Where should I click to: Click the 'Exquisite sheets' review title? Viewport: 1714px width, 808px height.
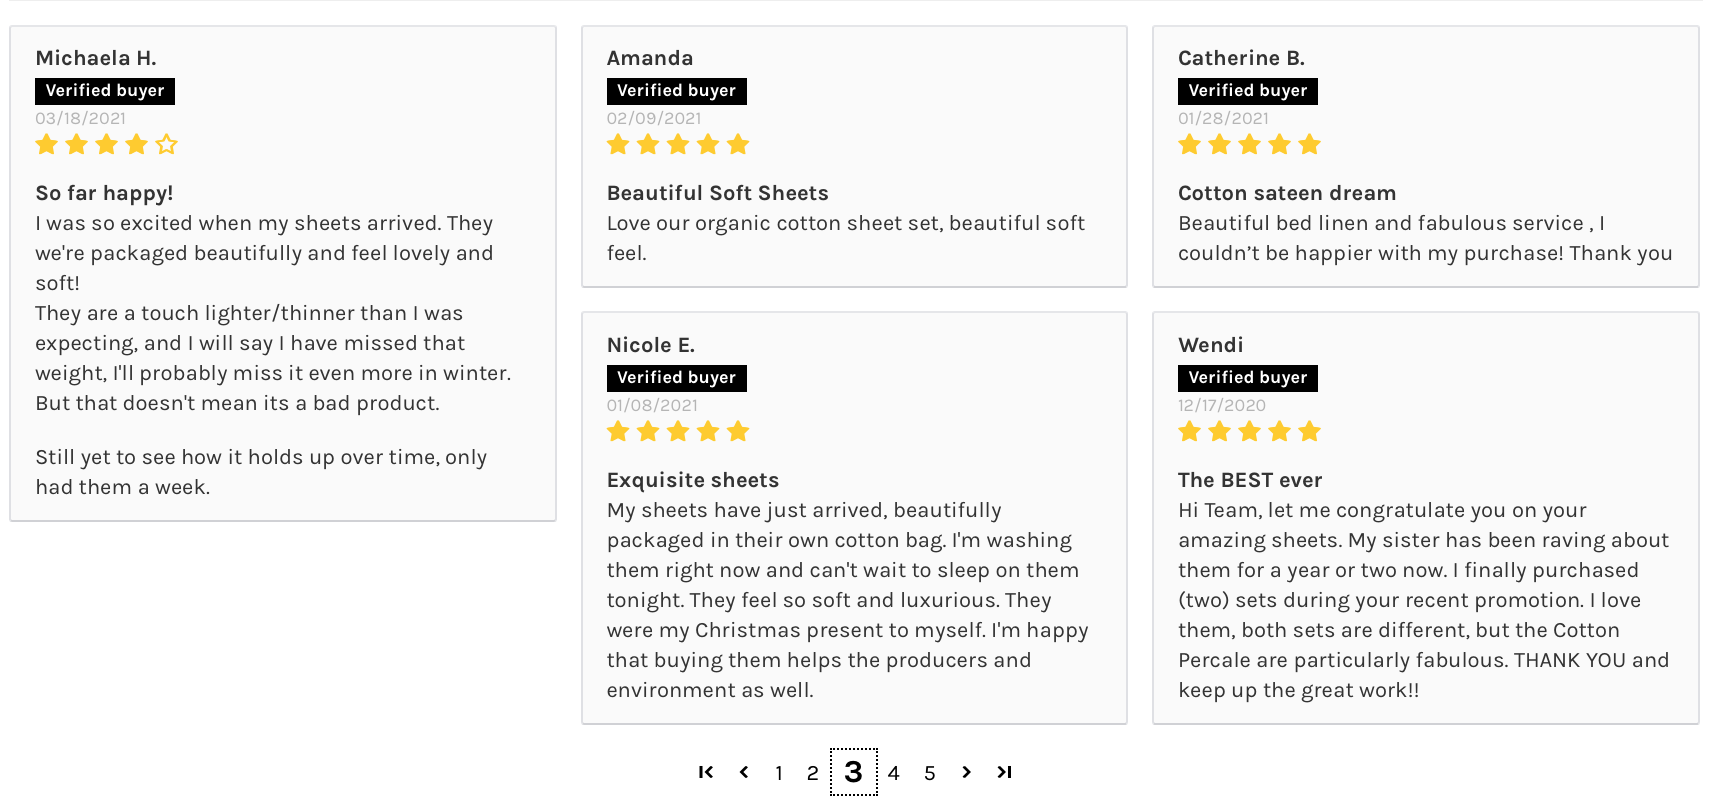pyautogui.click(x=692, y=480)
